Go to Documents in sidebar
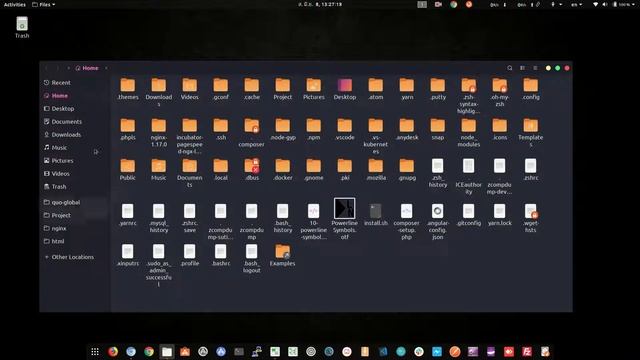Screen dimensions: 640x360 point(75,122)
